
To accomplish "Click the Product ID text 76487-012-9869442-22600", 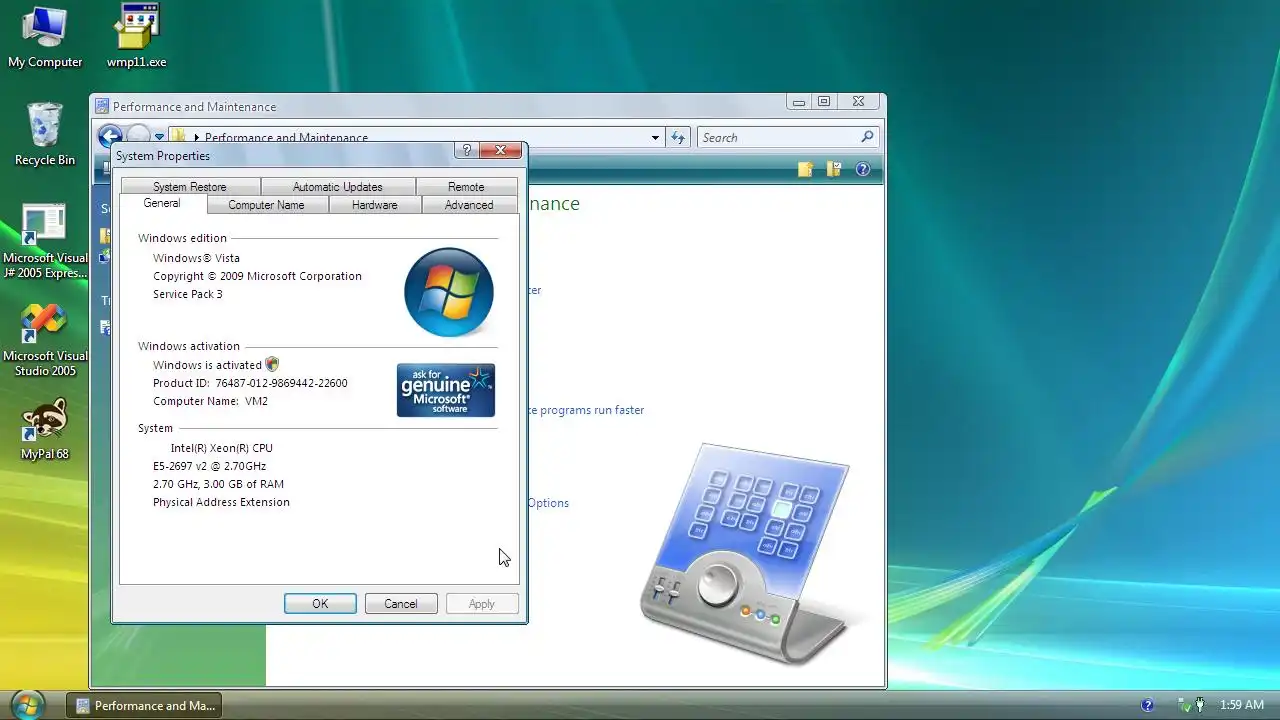I will [250, 383].
